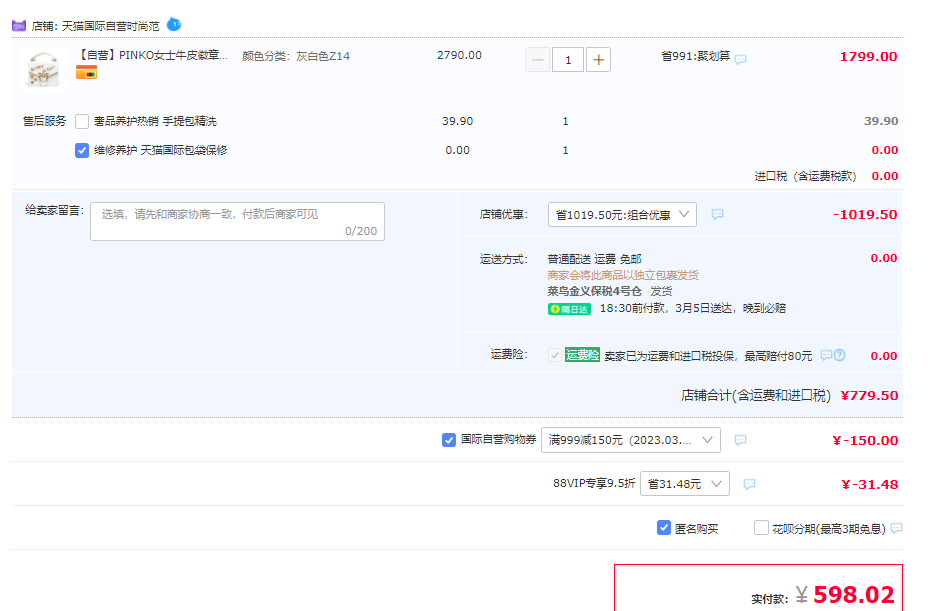
Task: Click the 普通配送 运费 免邮 shipping text
Action: [594, 259]
